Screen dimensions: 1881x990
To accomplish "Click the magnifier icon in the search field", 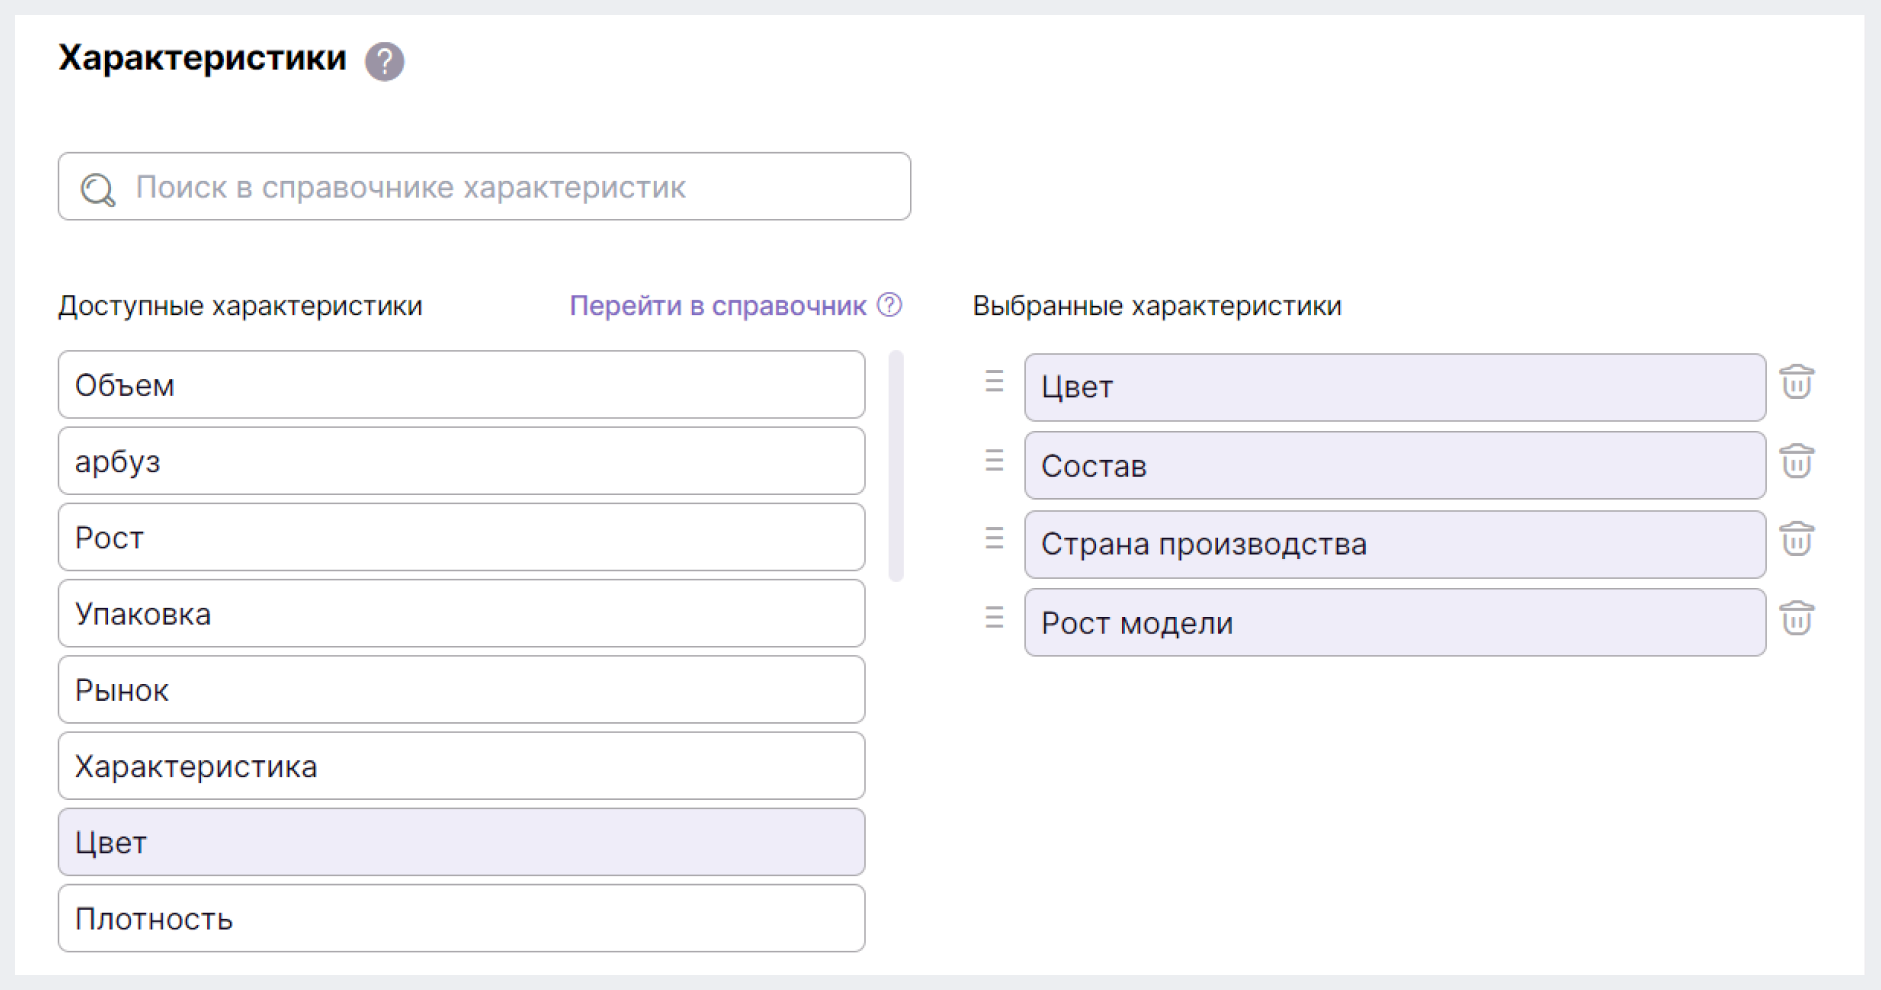I will (x=98, y=189).
